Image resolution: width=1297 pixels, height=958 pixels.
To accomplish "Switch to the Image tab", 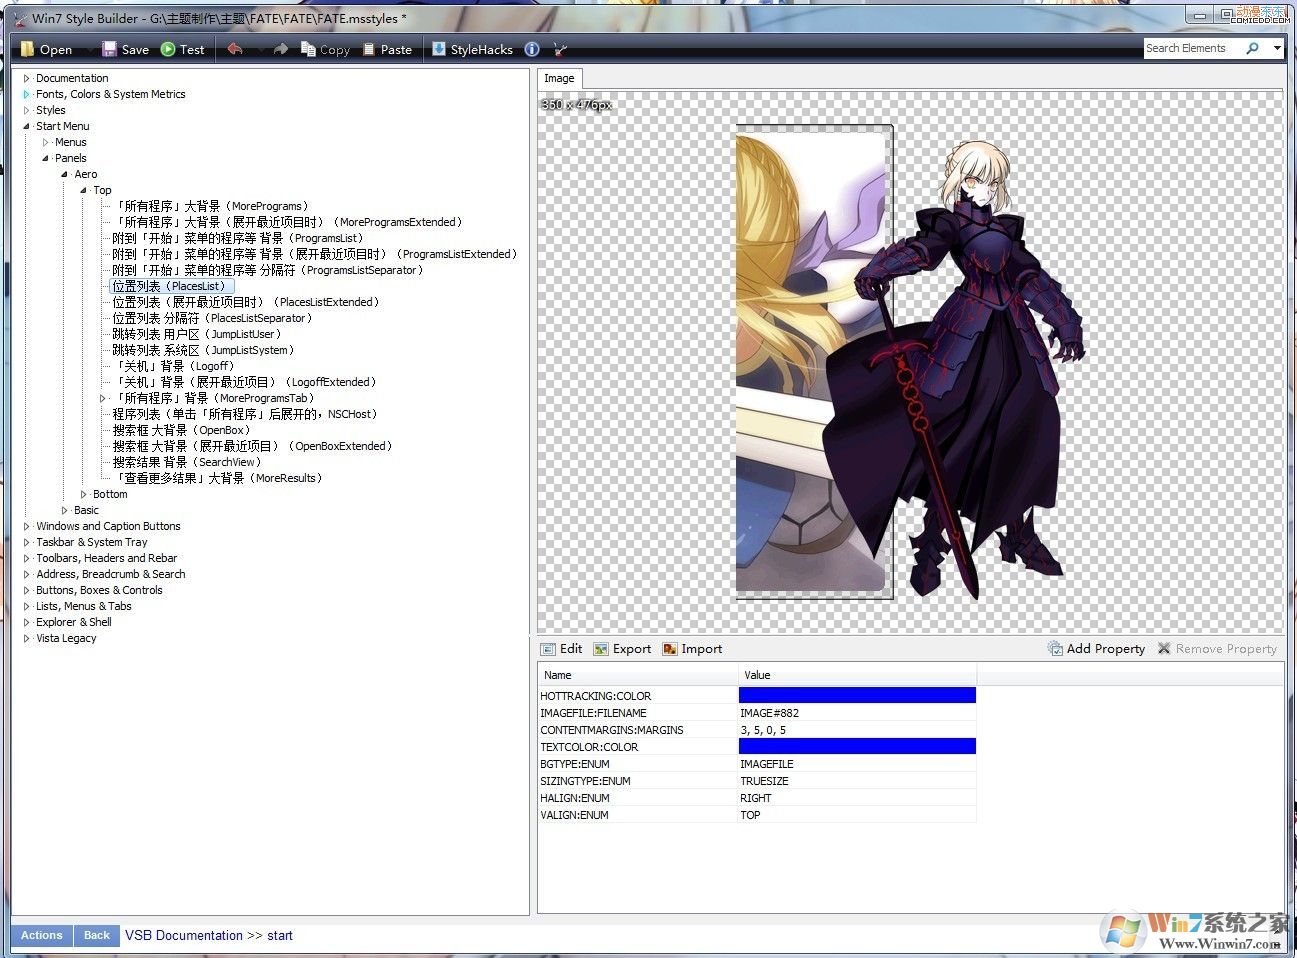I will [x=559, y=78].
